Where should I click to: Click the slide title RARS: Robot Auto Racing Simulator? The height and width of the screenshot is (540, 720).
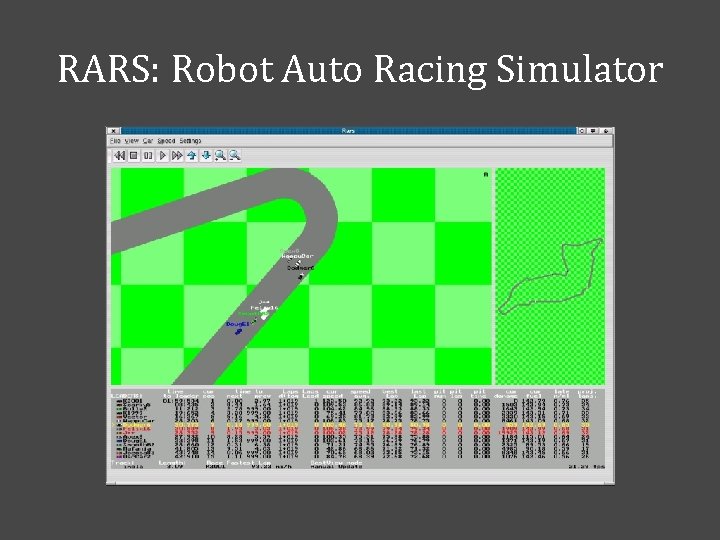[x=360, y=69]
